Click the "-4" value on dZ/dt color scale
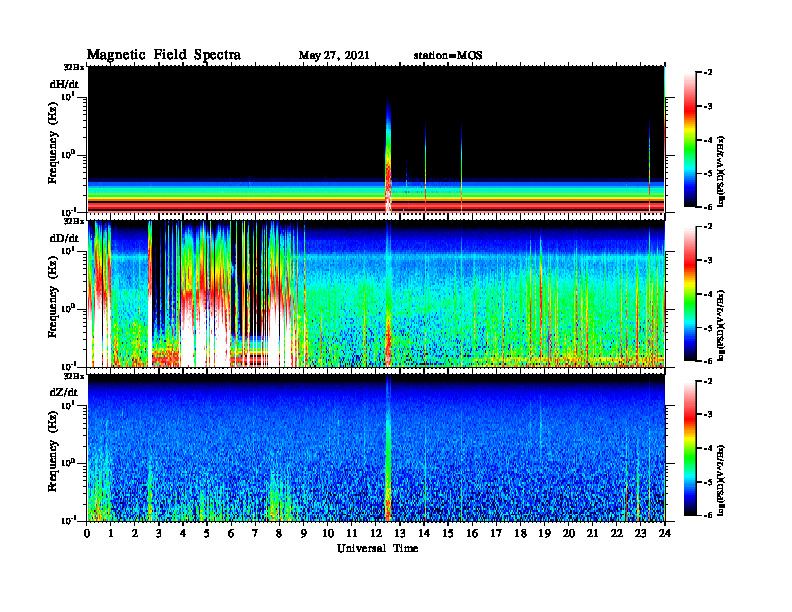 point(708,448)
